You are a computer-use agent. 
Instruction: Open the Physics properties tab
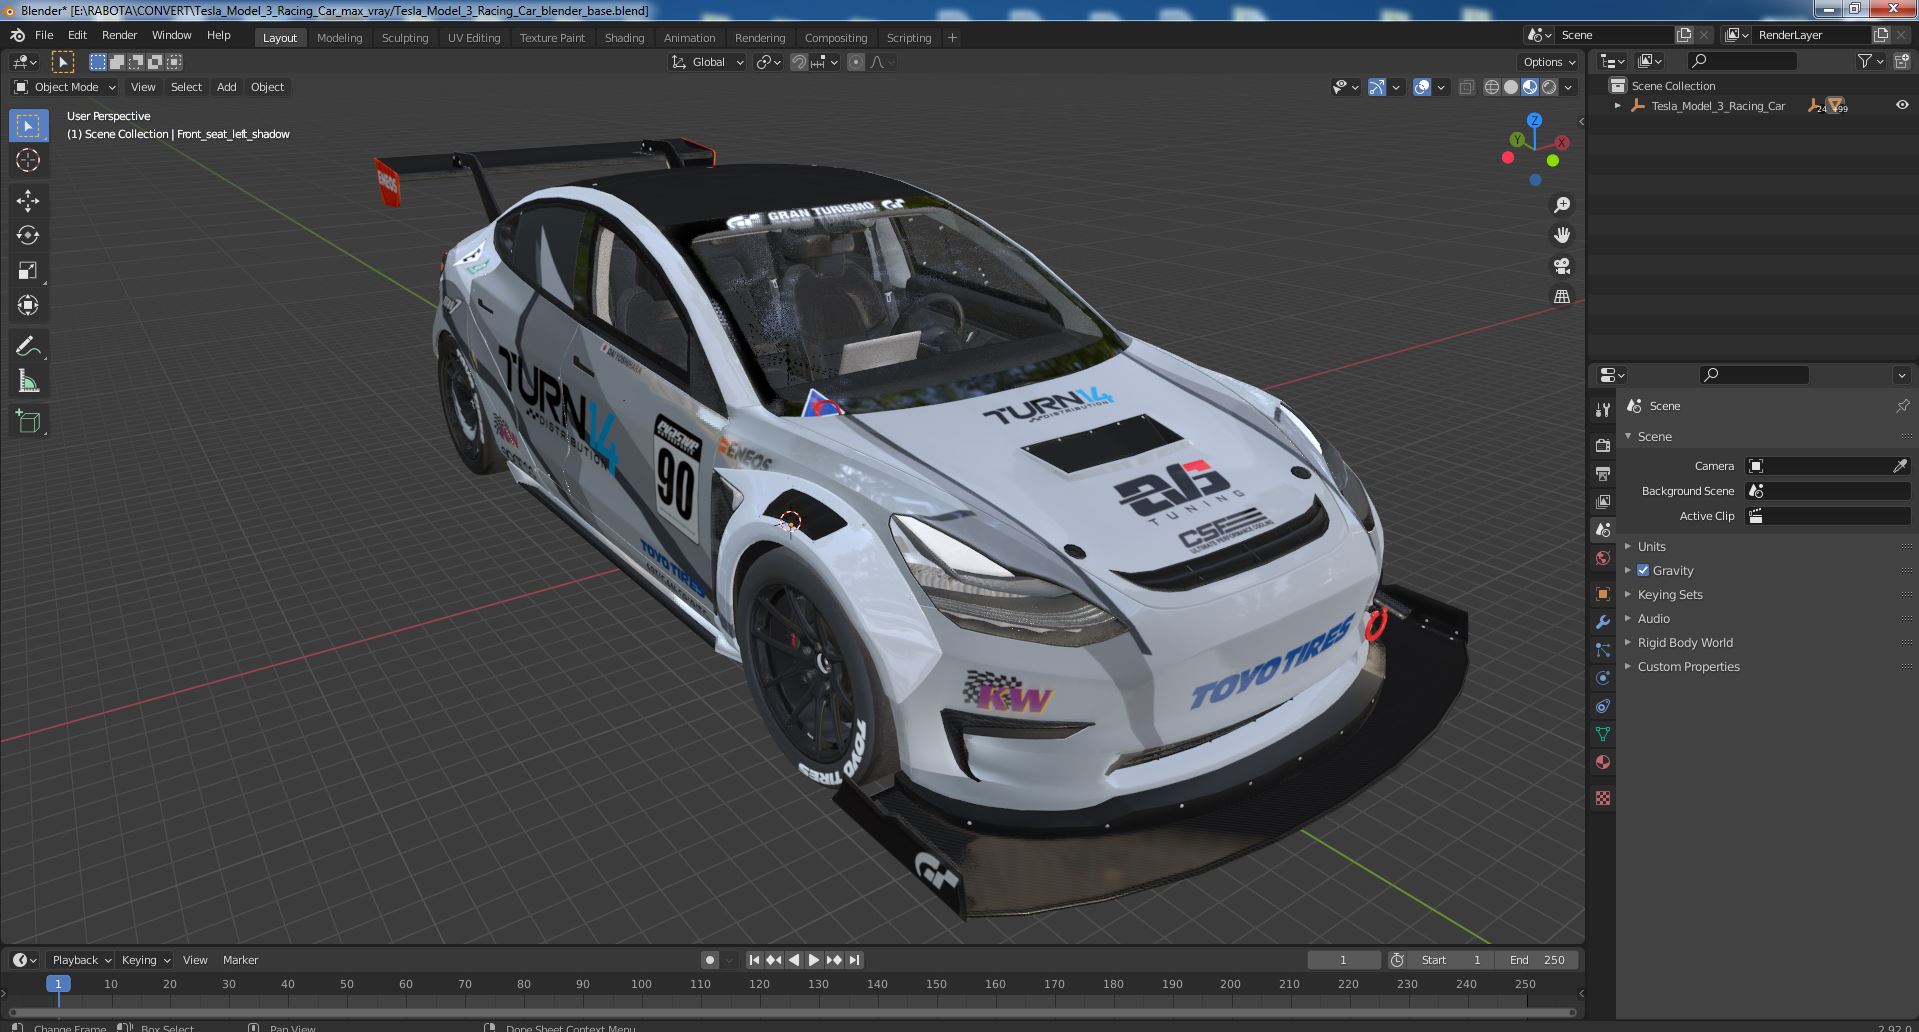pyautogui.click(x=1603, y=678)
